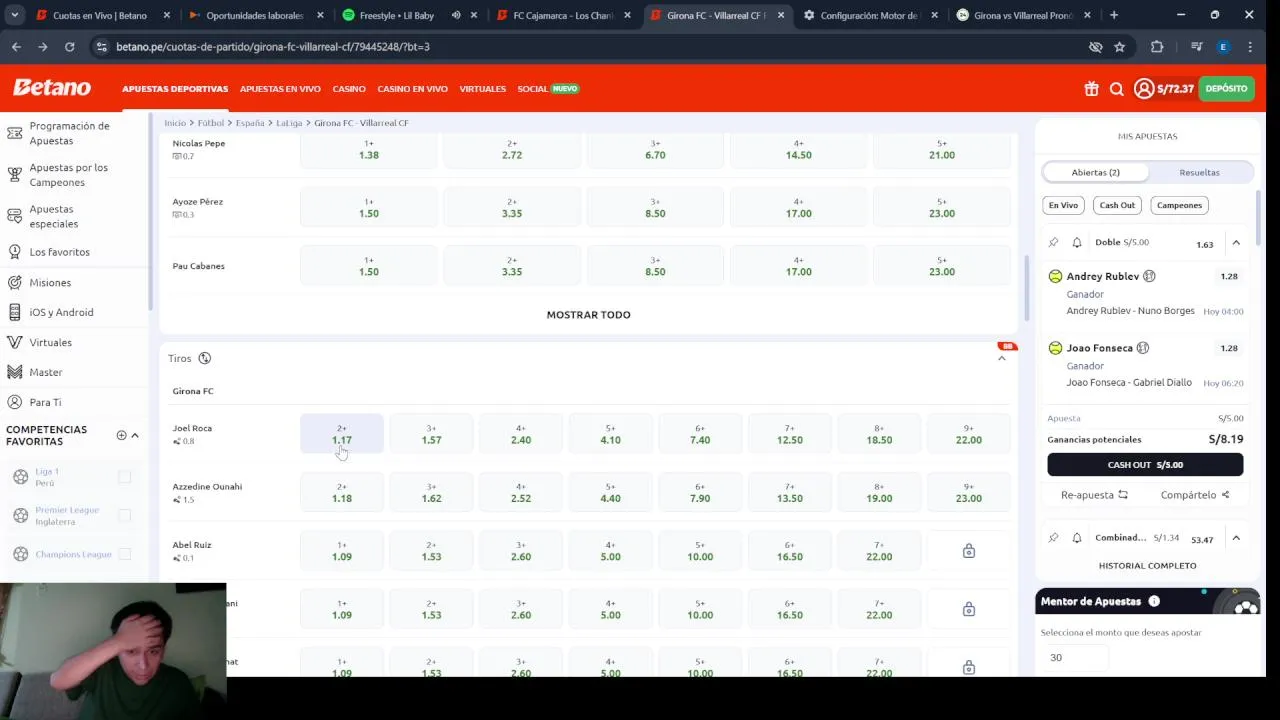This screenshot has height=720, width=1280.
Task: Open the Casino menu item
Action: tap(349, 89)
